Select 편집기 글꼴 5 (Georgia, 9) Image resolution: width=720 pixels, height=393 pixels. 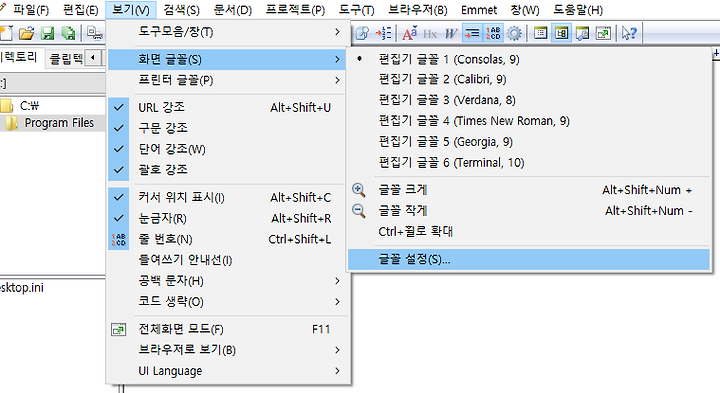tap(529, 142)
